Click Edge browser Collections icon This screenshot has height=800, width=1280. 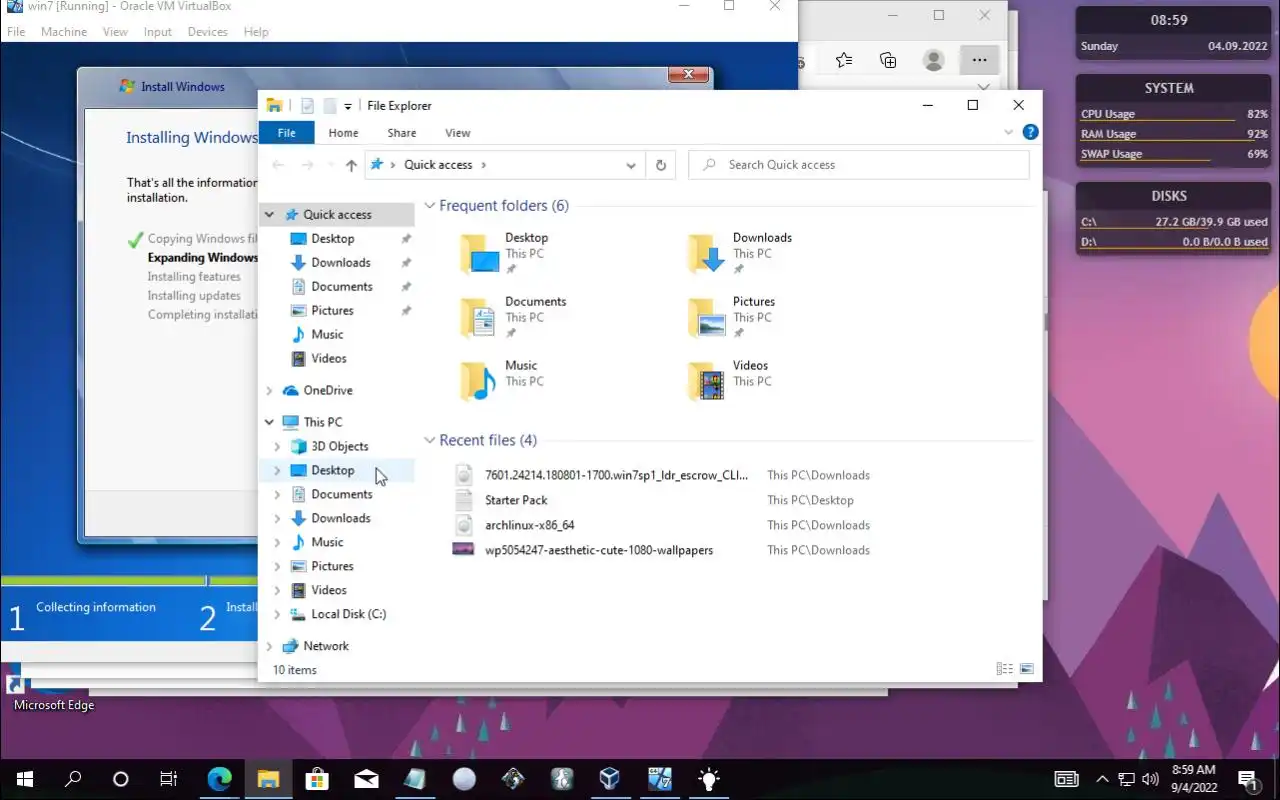pyautogui.click(x=888, y=60)
